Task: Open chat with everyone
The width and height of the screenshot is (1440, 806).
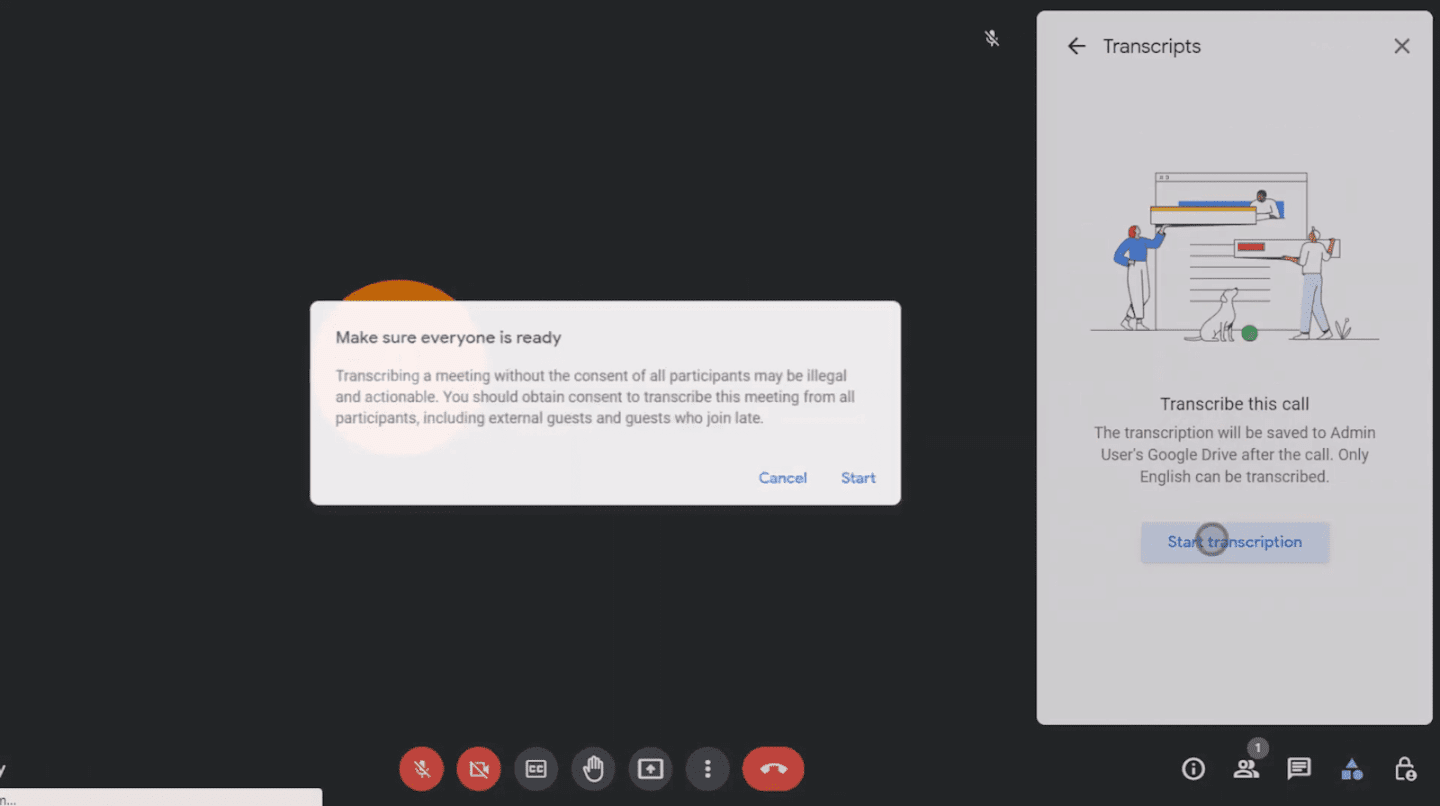Action: pos(1299,768)
